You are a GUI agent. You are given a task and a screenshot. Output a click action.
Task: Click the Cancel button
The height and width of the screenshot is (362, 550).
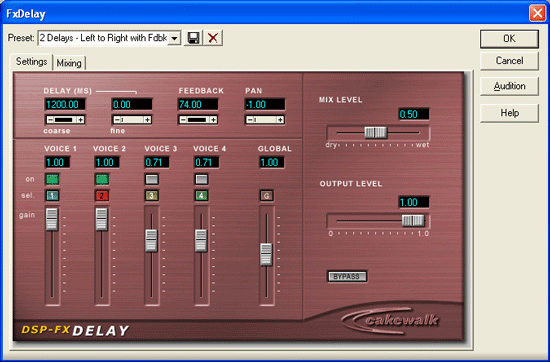[509, 61]
